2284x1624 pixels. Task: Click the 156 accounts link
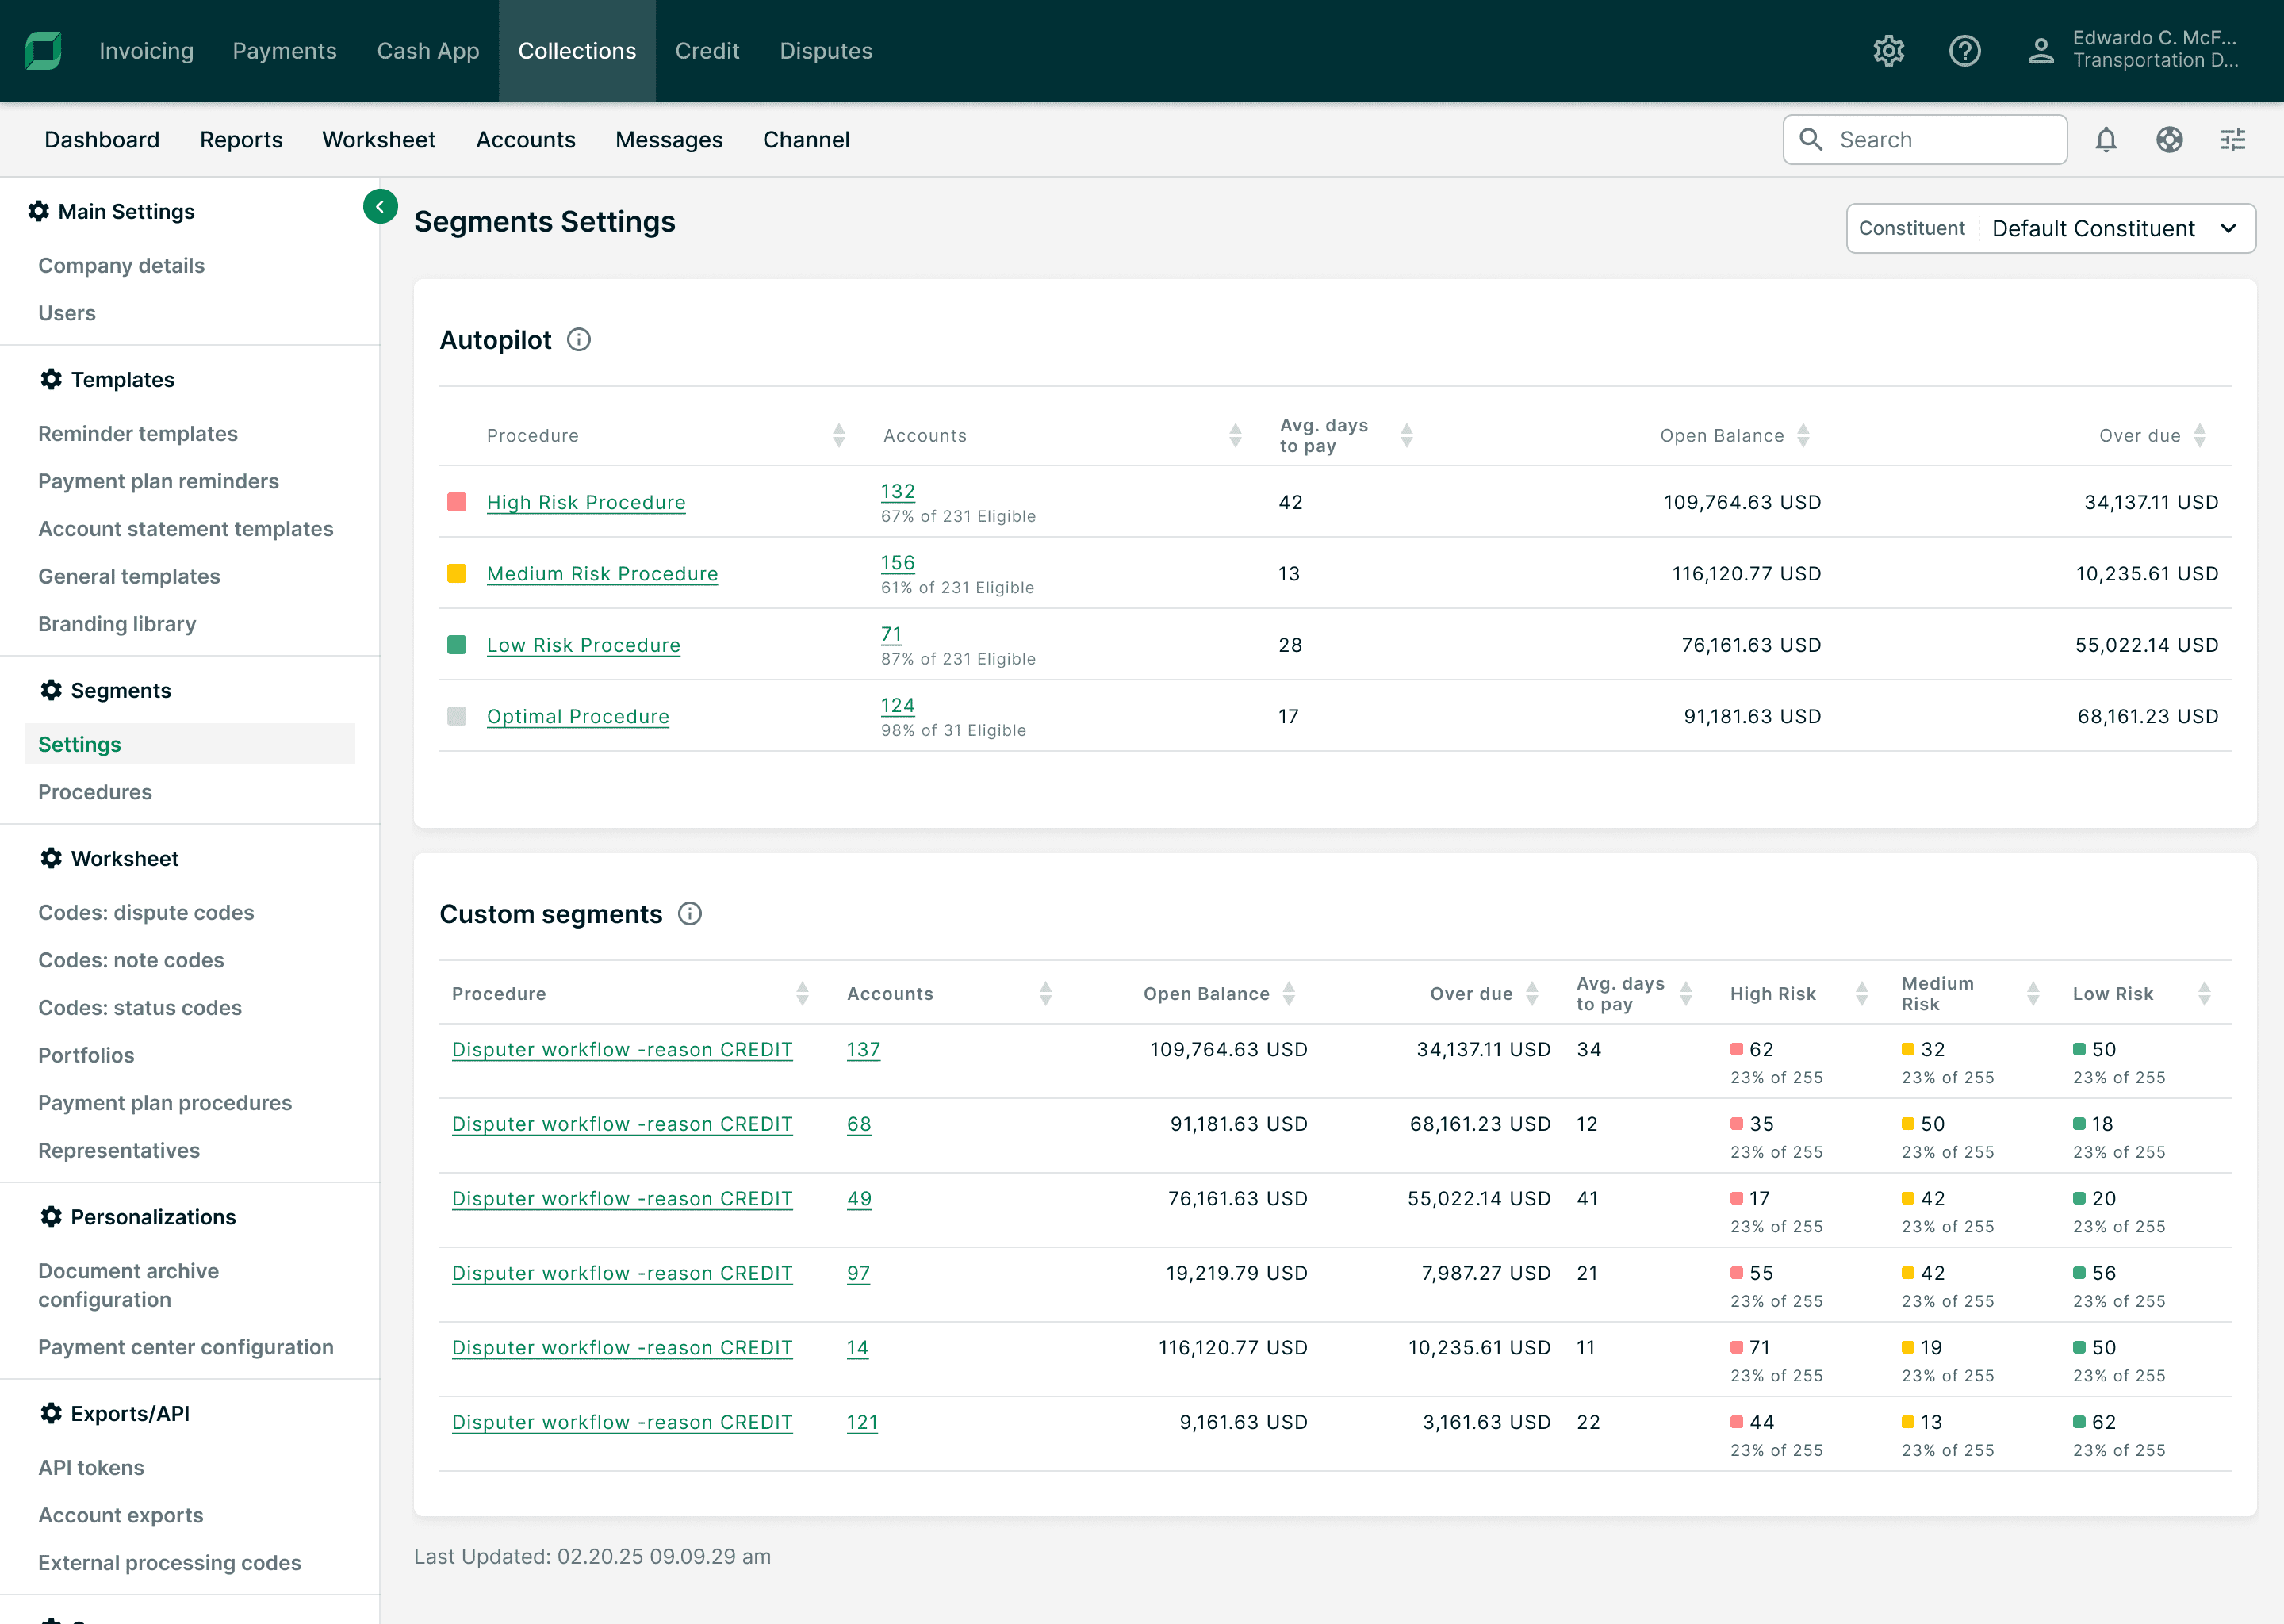pyautogui.click(x=897, y=563)
